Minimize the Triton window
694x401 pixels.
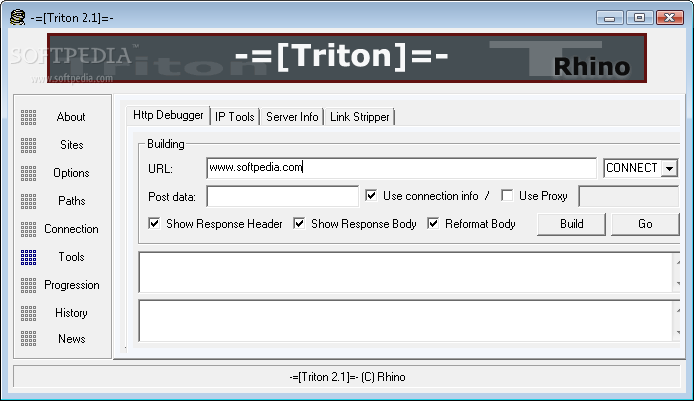coord(609,18)
